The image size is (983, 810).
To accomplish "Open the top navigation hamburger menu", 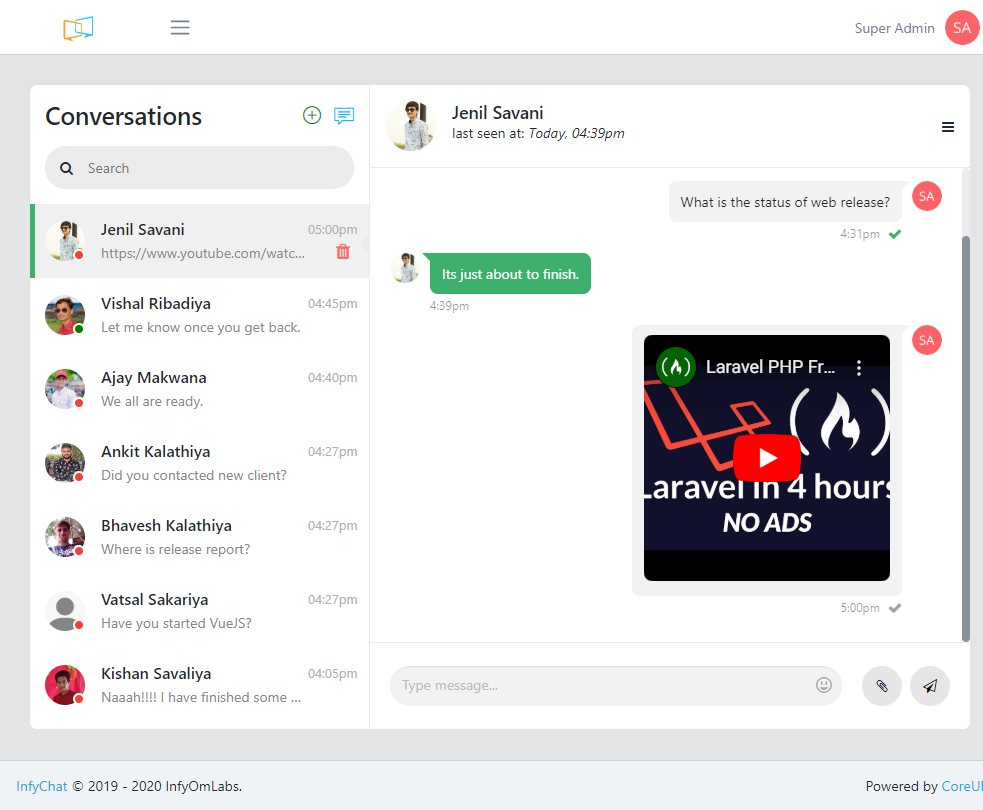I will point(180,27).
